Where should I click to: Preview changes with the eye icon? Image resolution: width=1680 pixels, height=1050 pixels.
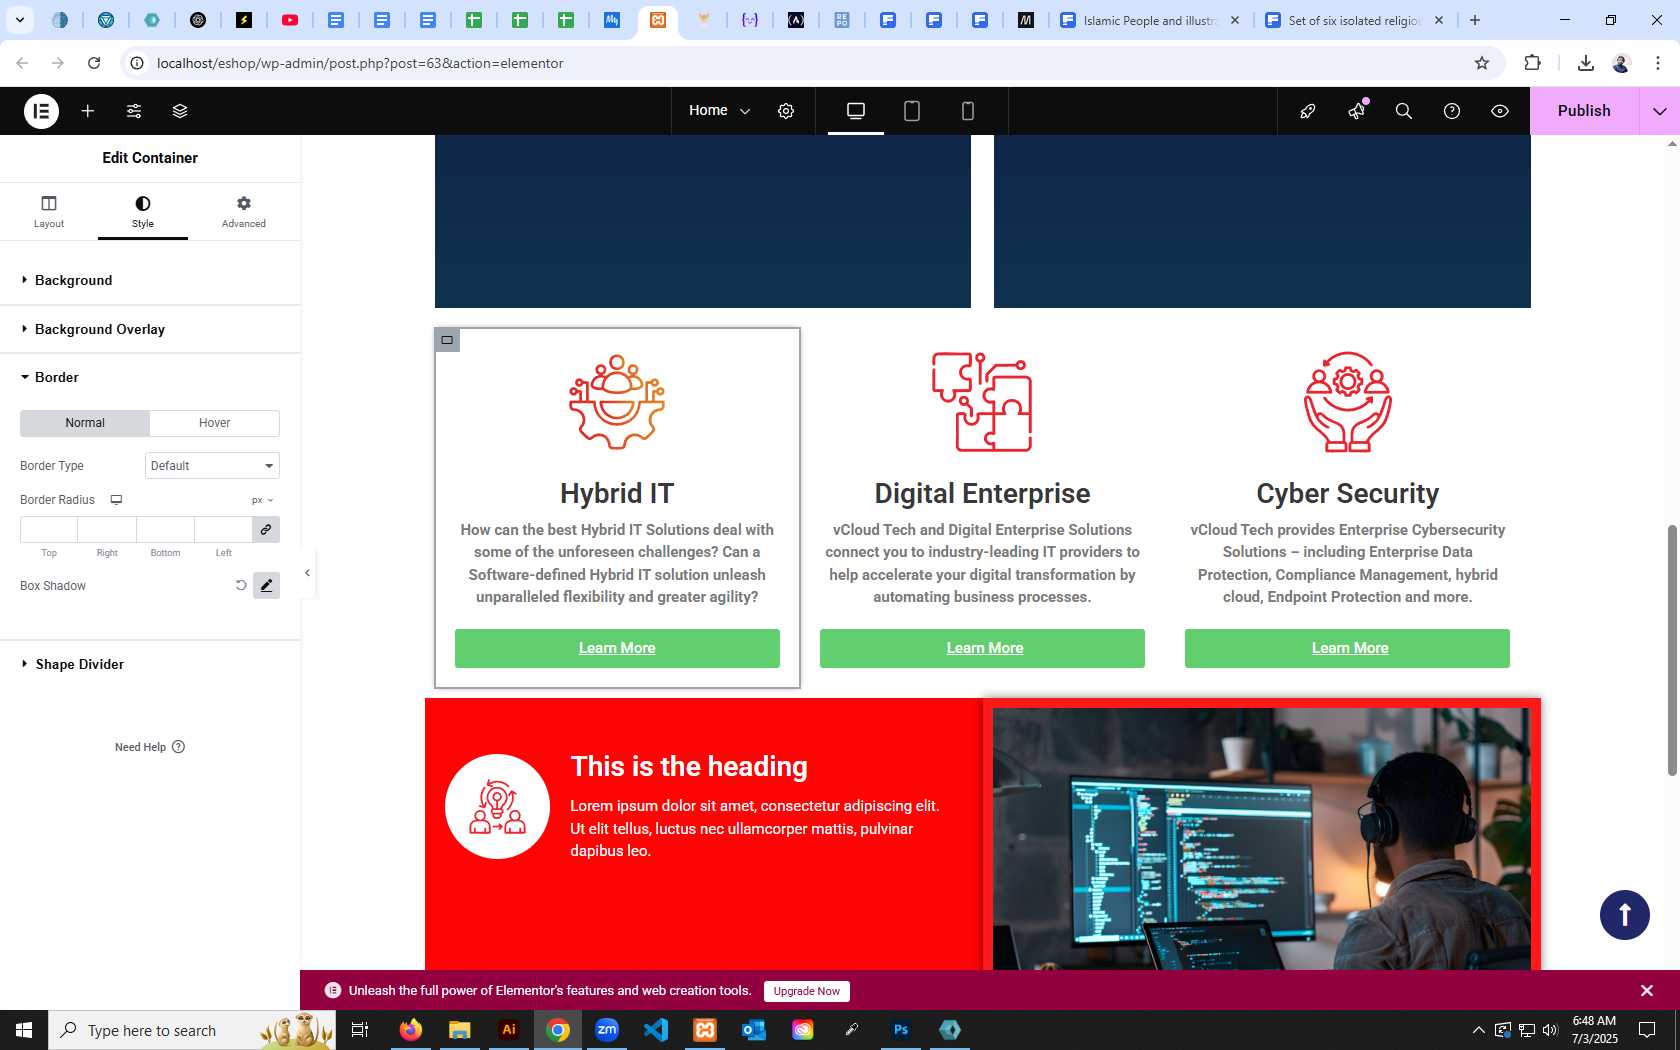(x=1500, y=111)
